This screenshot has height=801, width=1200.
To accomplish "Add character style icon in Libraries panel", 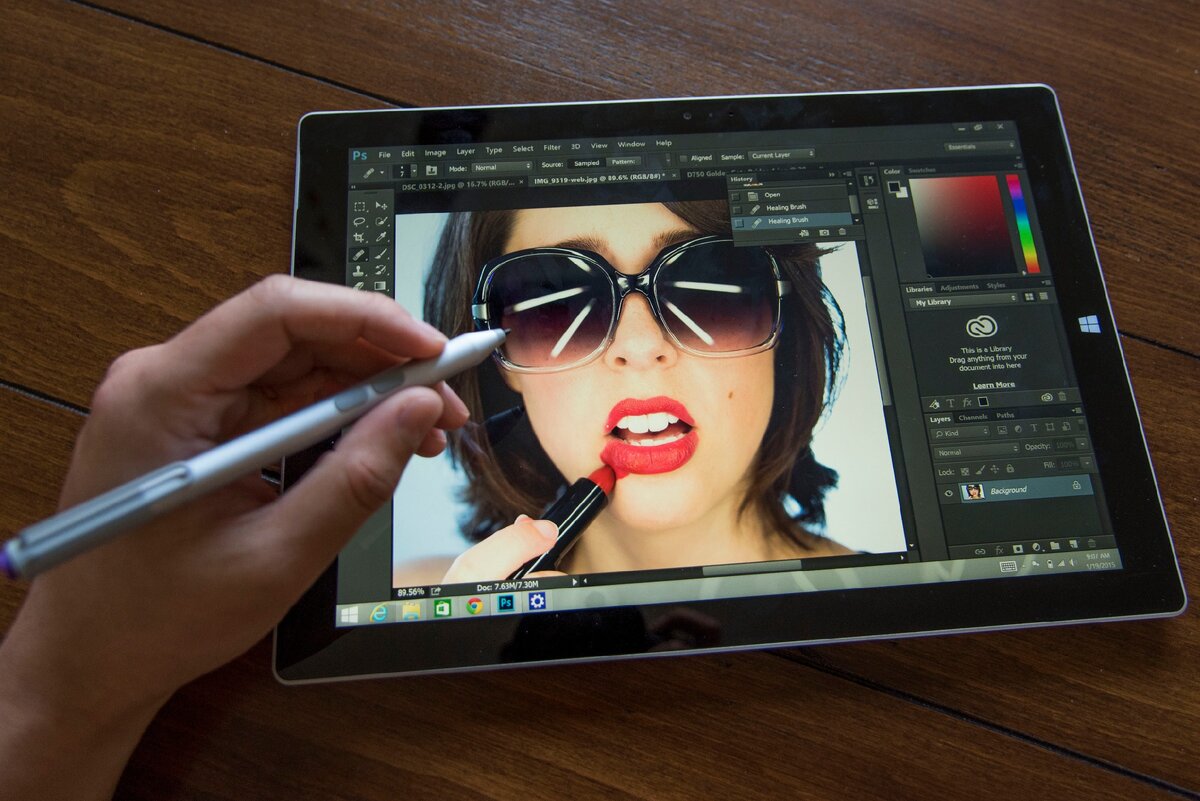I will 950,402.
